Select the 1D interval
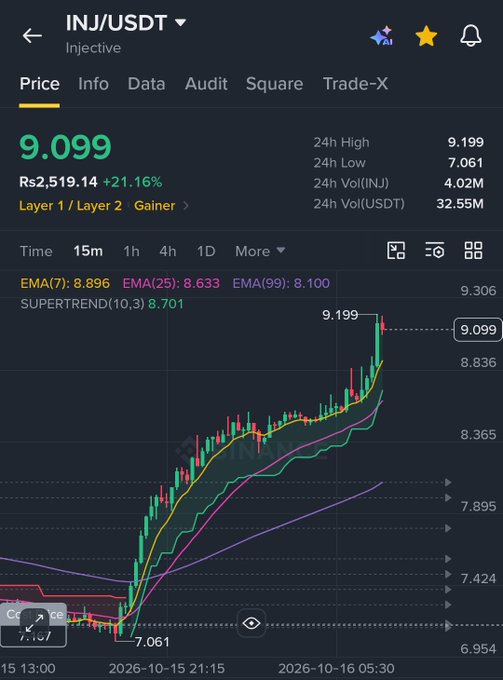503x680 pixels. [206, 251]
